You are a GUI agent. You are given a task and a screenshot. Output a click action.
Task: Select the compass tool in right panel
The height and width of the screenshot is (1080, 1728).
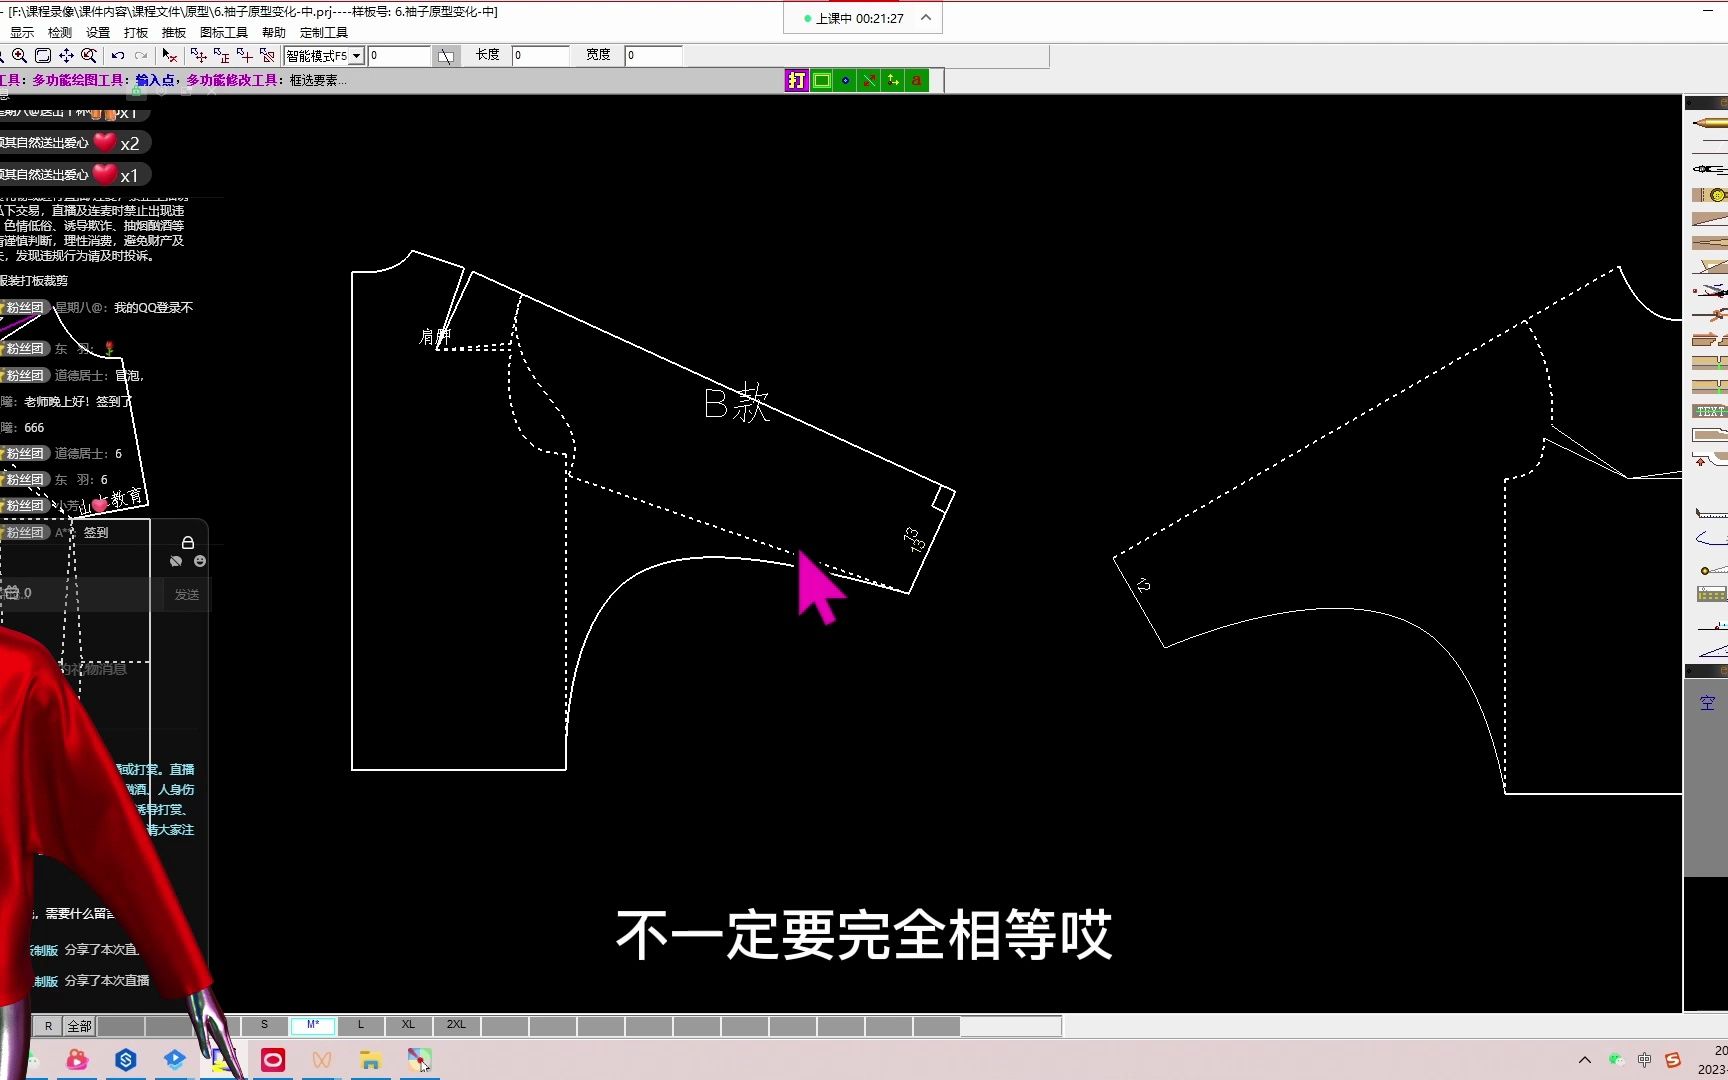coord(1710,169)
